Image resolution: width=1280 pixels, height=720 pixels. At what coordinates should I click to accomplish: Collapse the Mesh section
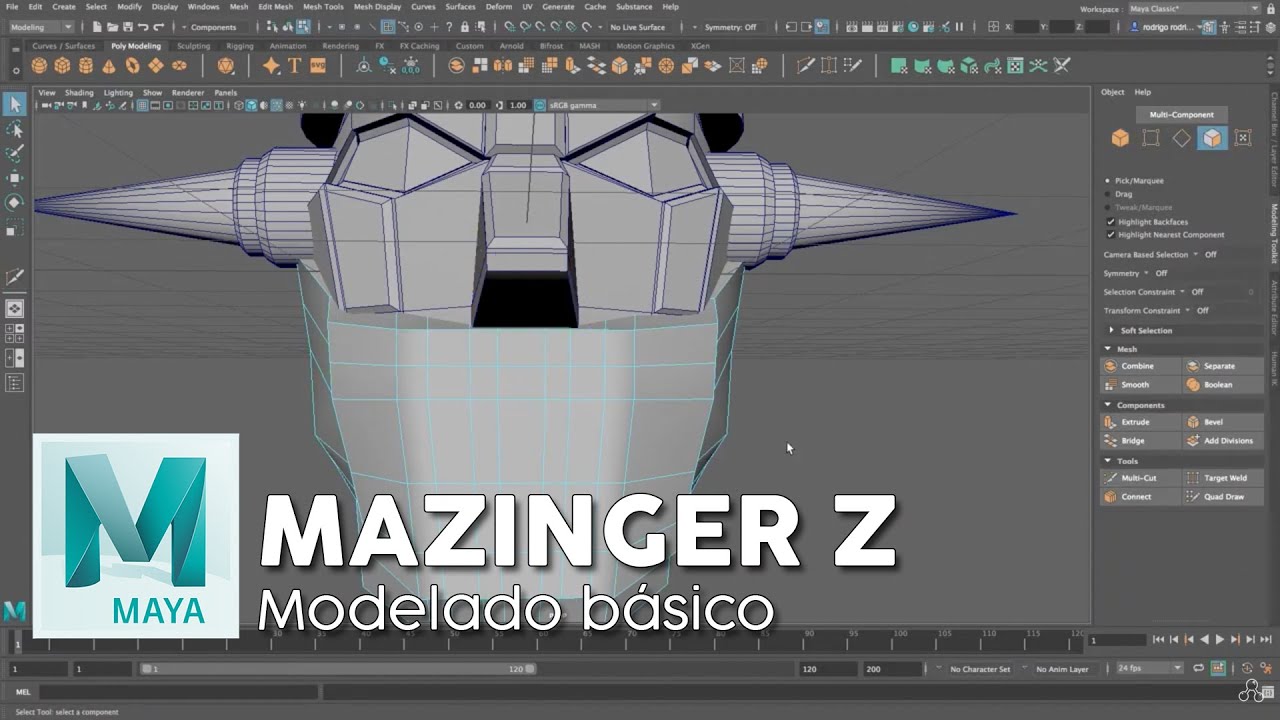1108,349
